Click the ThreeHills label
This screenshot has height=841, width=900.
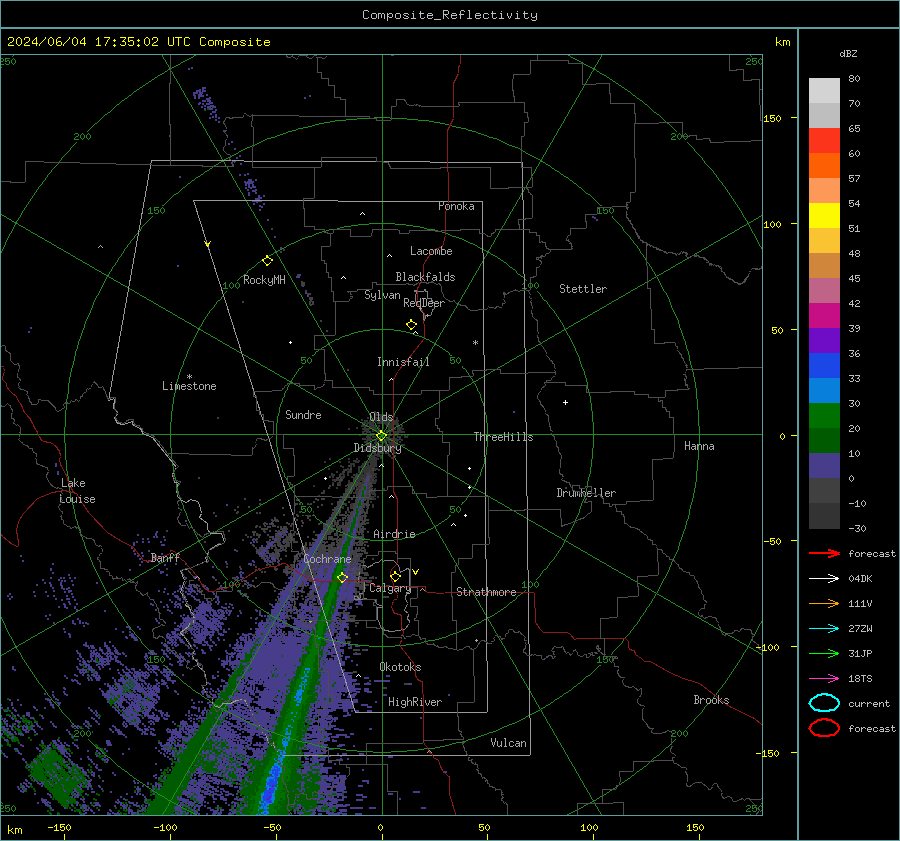[503, 437]
